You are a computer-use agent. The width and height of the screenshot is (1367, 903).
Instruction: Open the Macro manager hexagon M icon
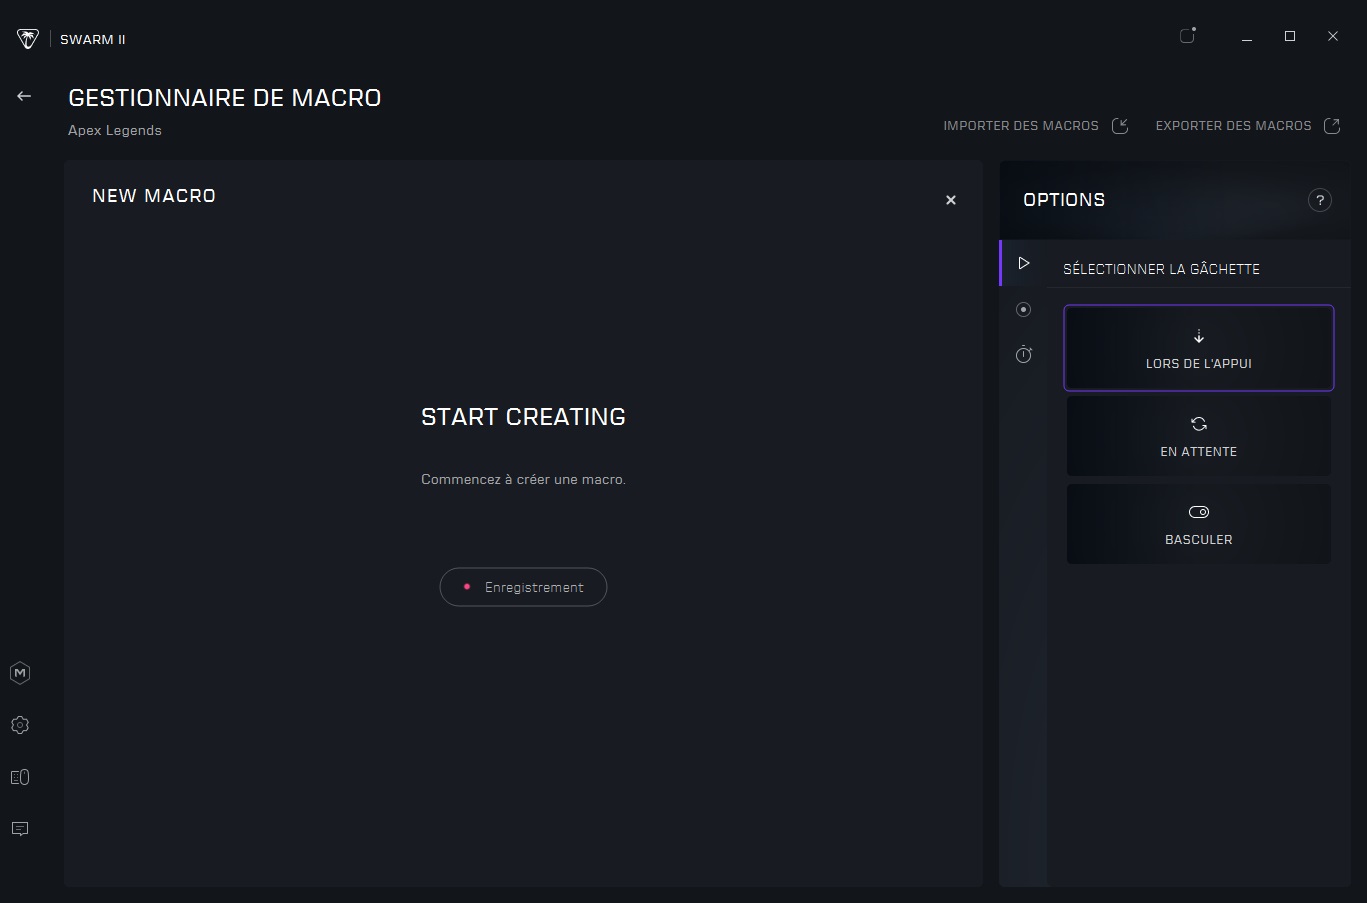tap(20, 673)
